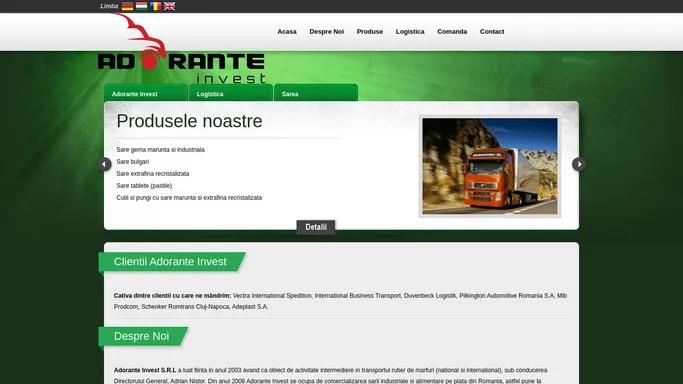The width and height of the screenshot is (683, 384).
Task: Click the Despre Noi ribbon heading
Action: click(x=143, y=336)
